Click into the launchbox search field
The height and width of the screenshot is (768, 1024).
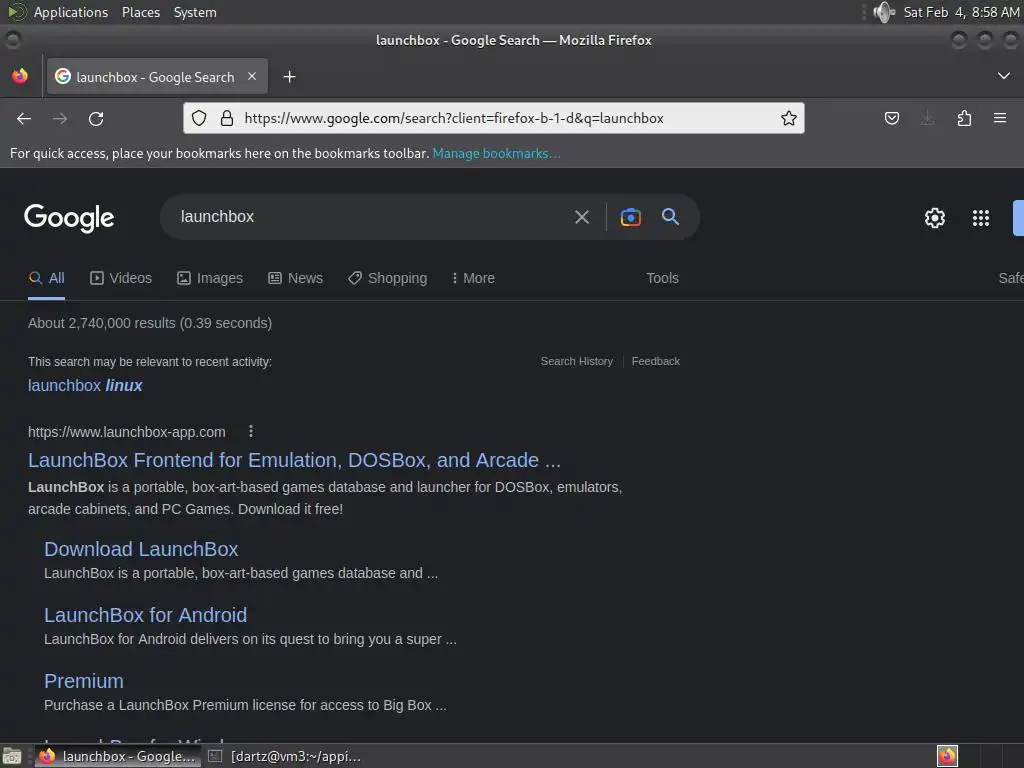click(366, 217)
